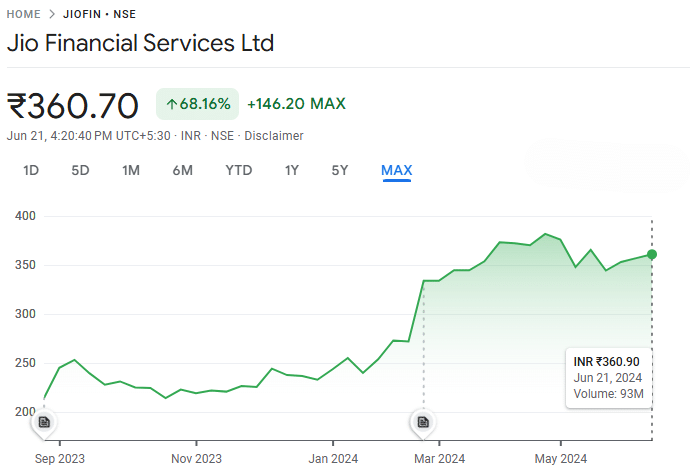Click the INR ₹360.90 tooltip value

606,362
